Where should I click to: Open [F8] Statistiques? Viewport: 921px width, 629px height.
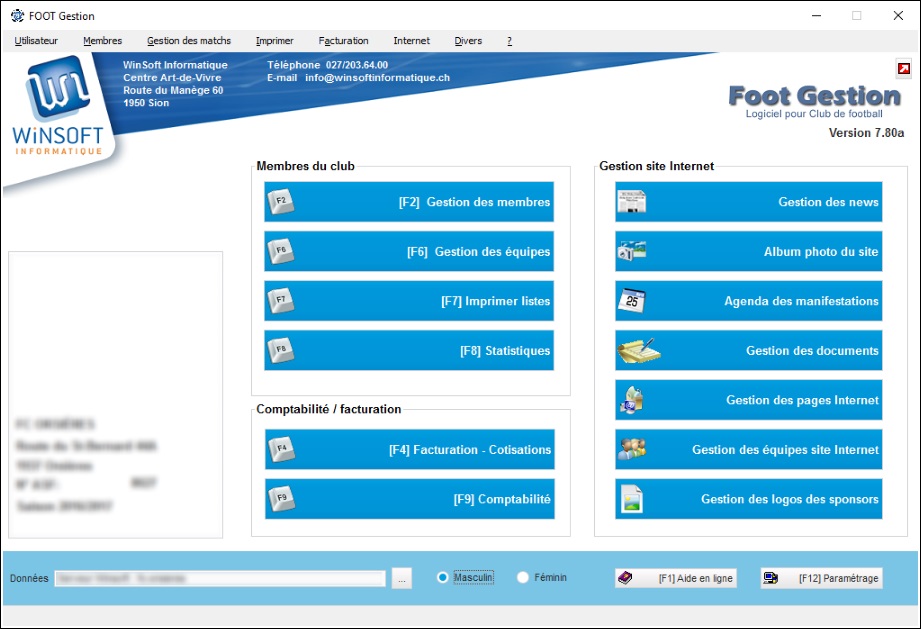[409, 351]
